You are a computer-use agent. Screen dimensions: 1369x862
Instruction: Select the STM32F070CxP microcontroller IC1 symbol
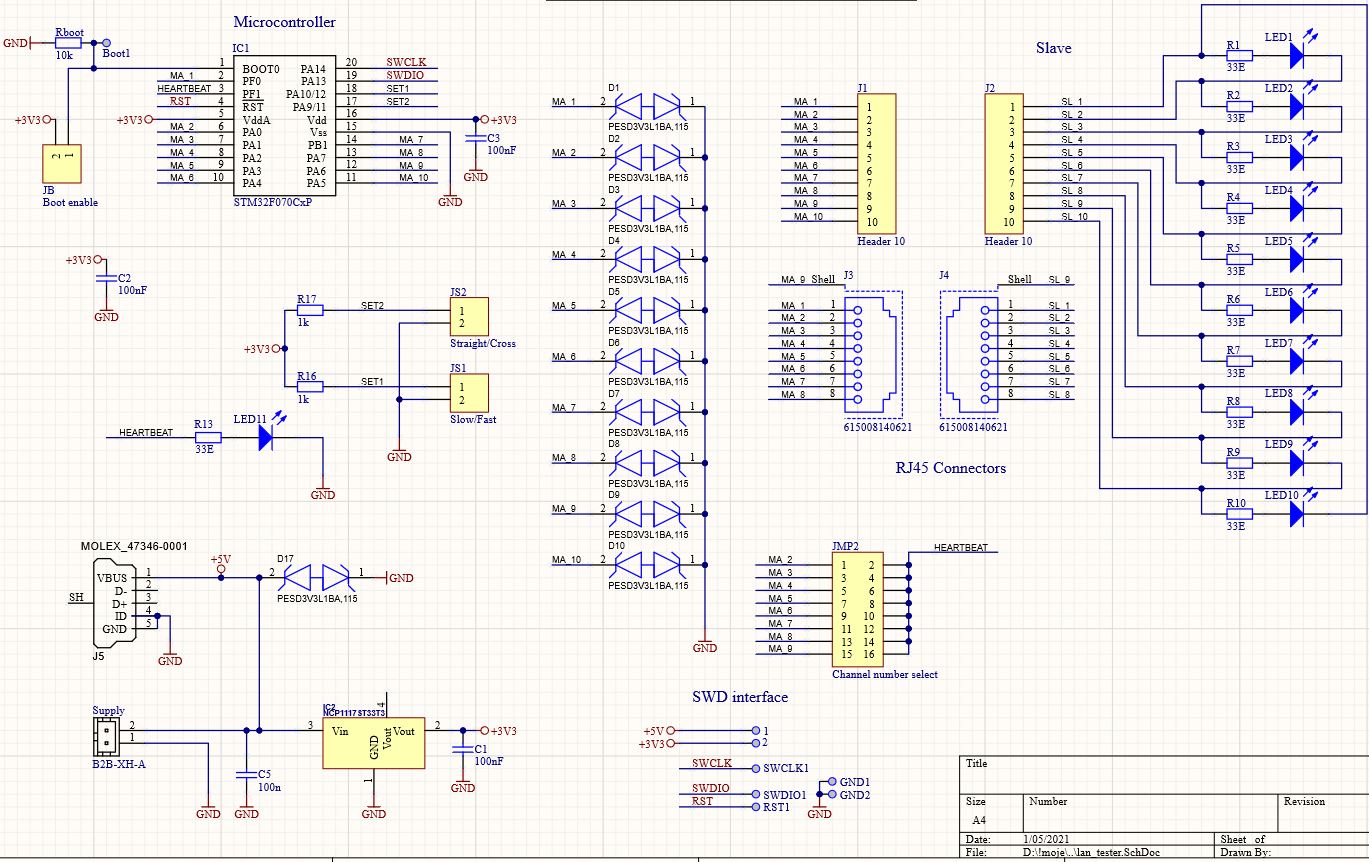tap(284, 126)
